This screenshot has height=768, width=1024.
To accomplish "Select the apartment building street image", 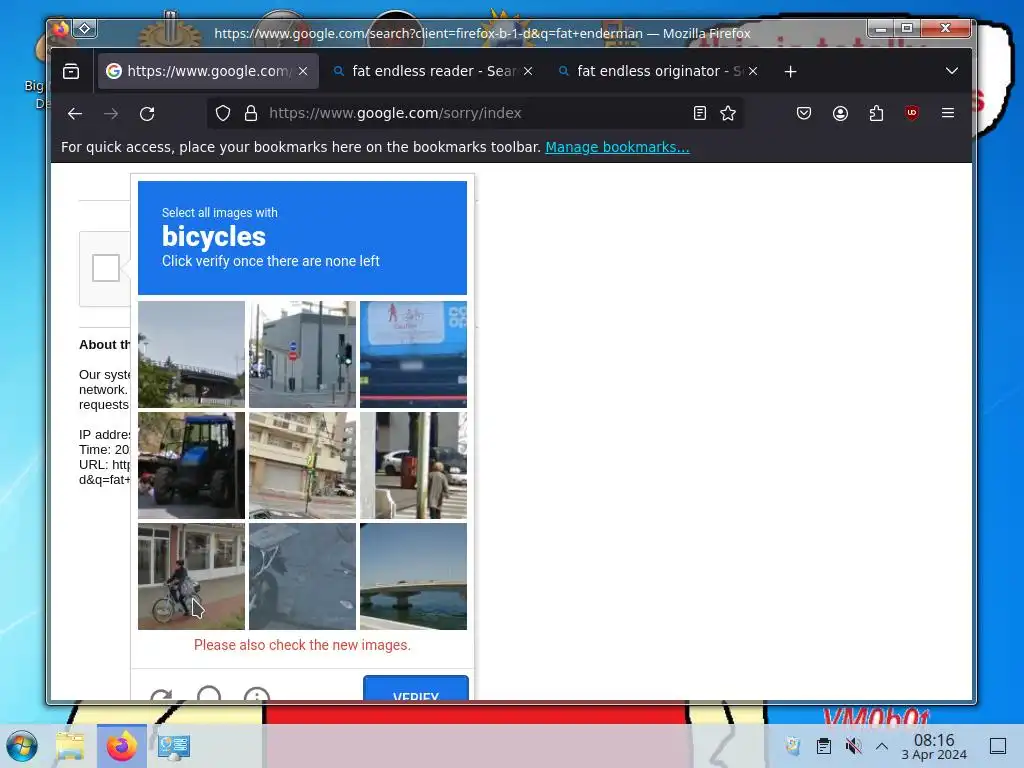I will tap(302, 466).
